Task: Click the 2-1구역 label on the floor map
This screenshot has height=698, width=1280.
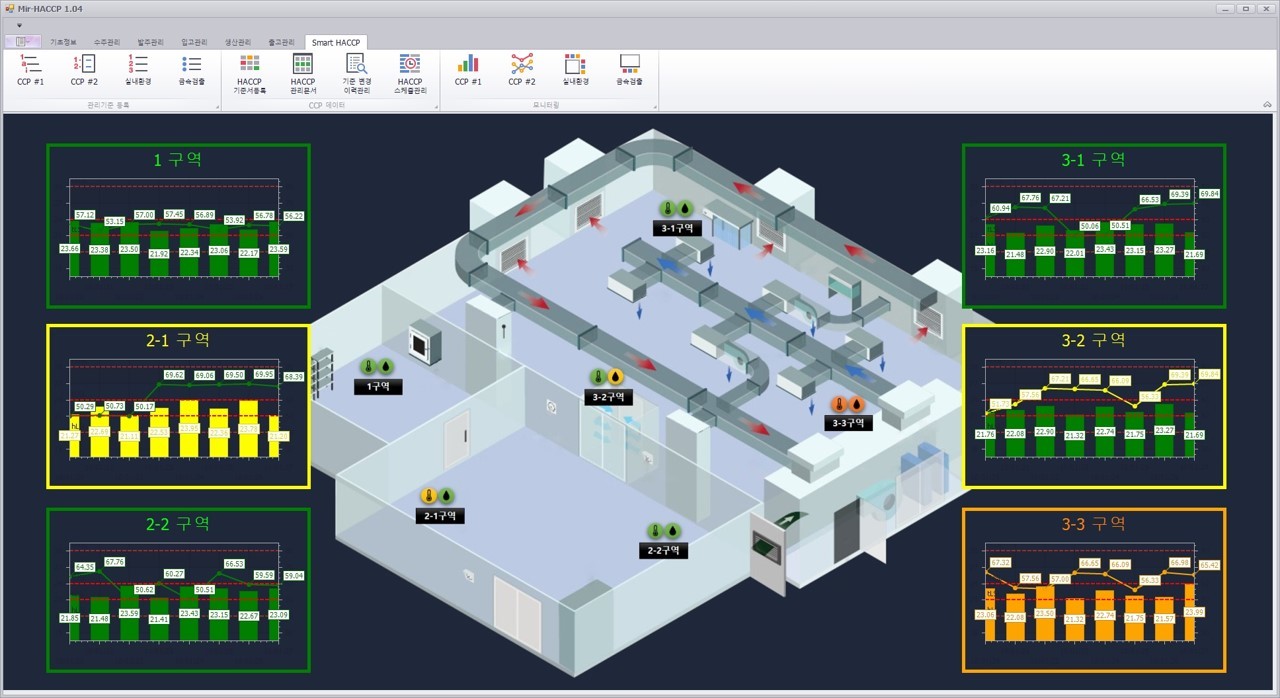Action: [440, 515]
